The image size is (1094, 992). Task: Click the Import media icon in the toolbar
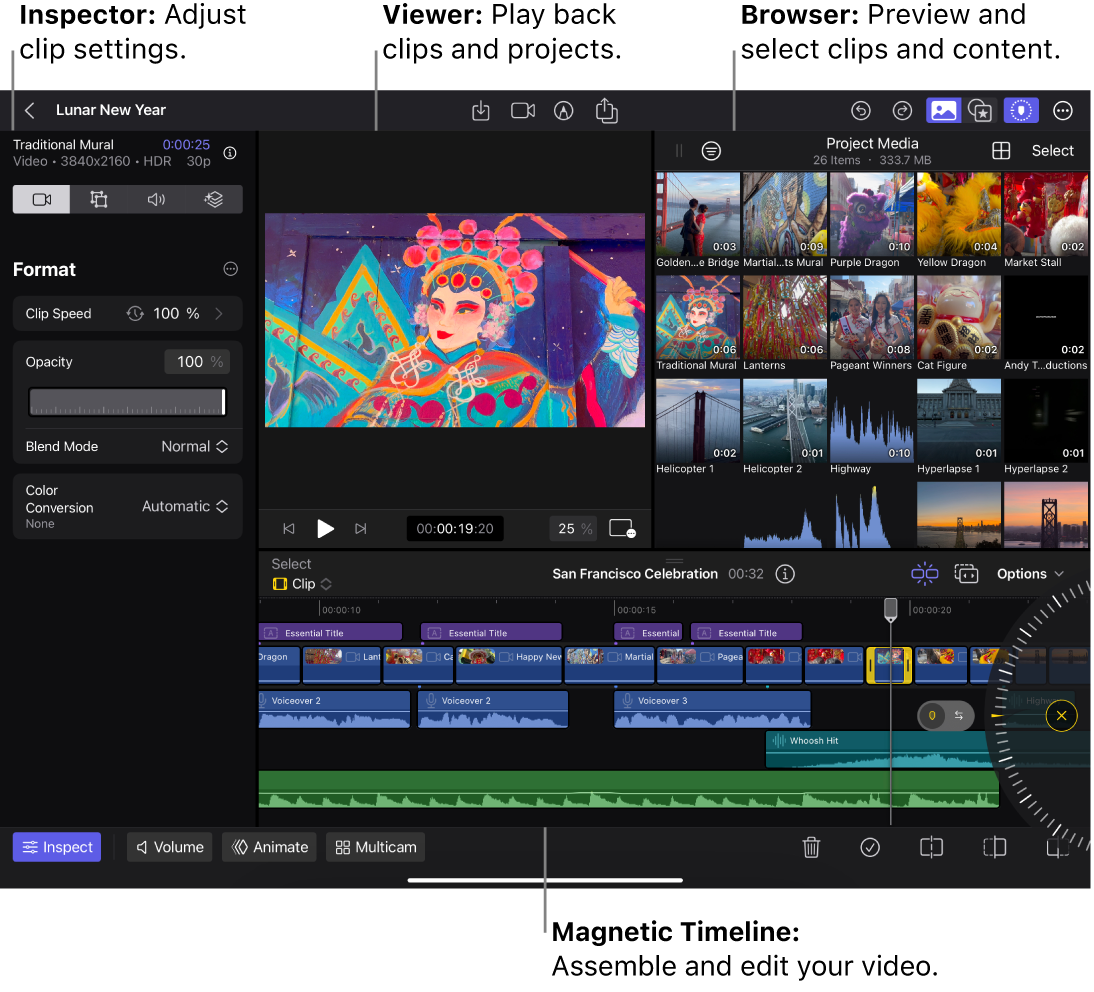pos(481,111)
